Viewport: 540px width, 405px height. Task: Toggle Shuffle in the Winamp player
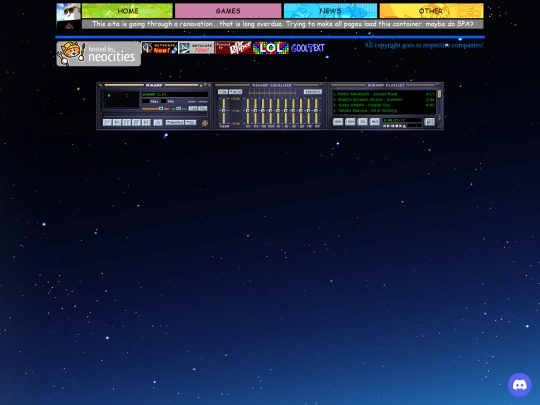(x=175, y=122)
